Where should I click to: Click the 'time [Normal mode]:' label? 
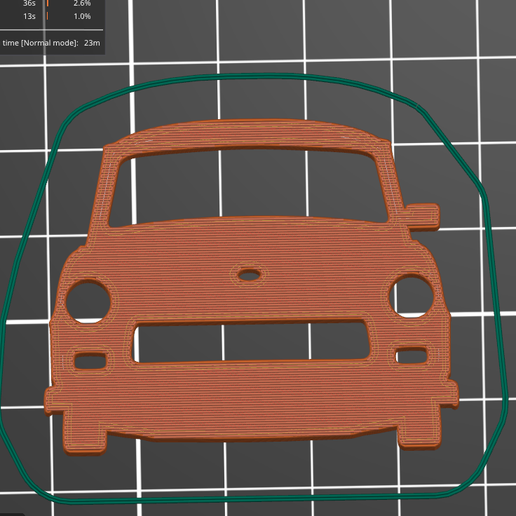40,43
